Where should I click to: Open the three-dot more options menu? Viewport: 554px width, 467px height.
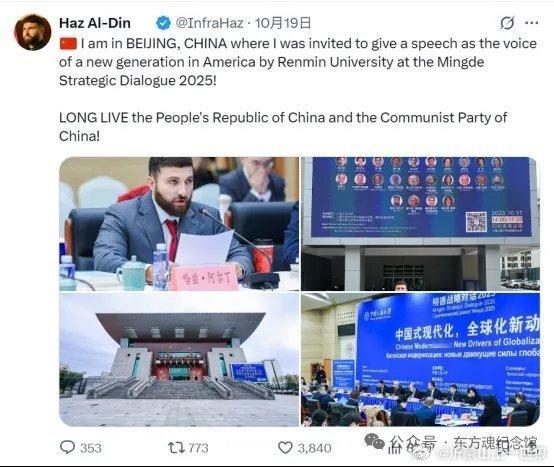point(531,23)
